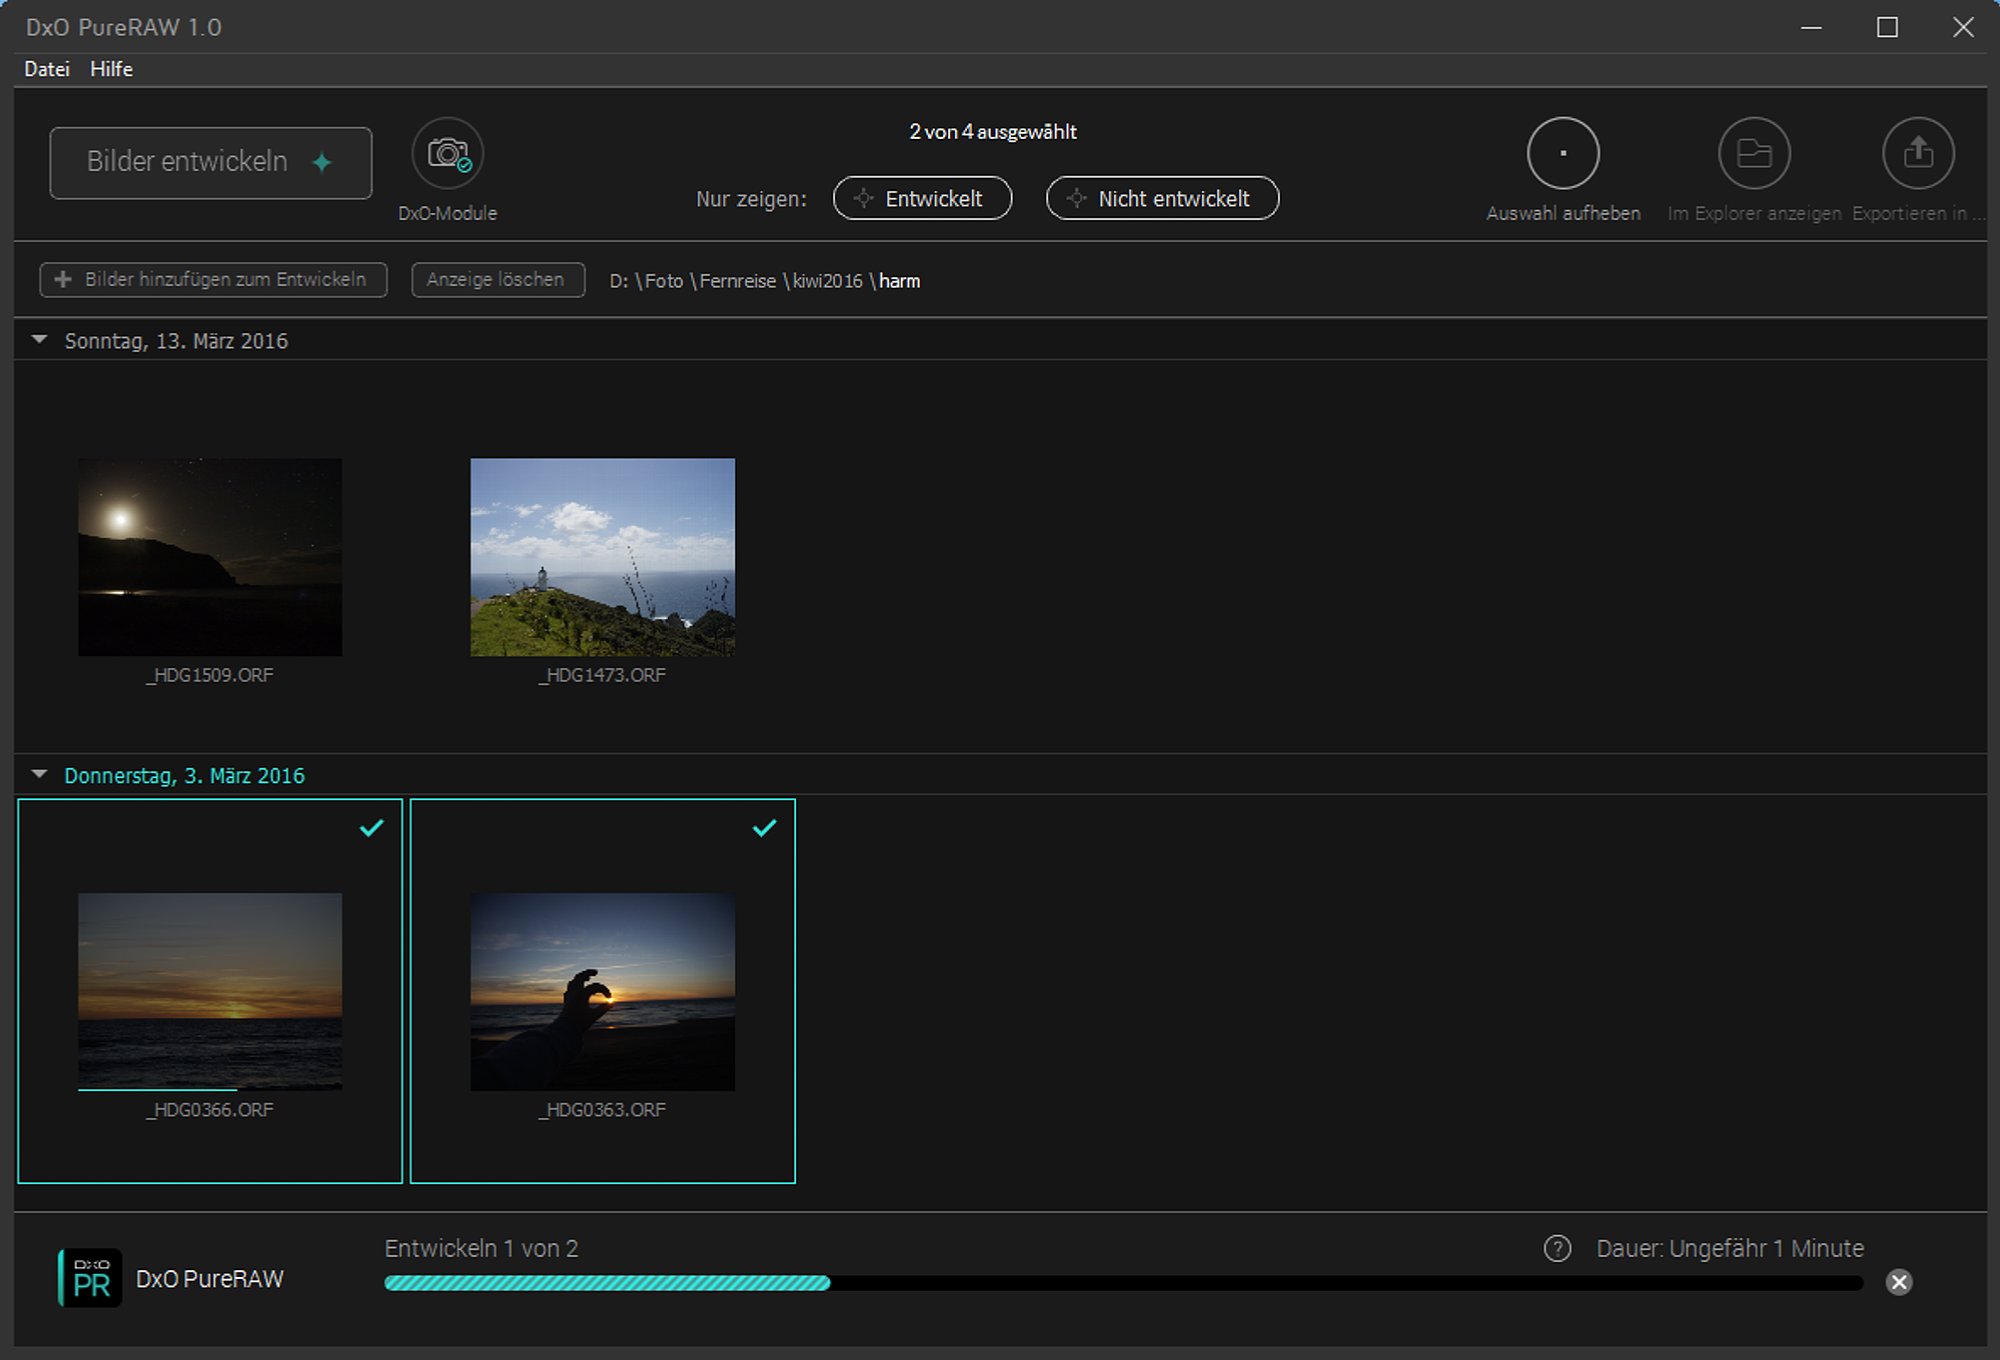Image resolution: width=2000 pixels, height=1360 pixels.
Task: Click Im Explorer anzeigen folder icon
Action: point(1753,153)
